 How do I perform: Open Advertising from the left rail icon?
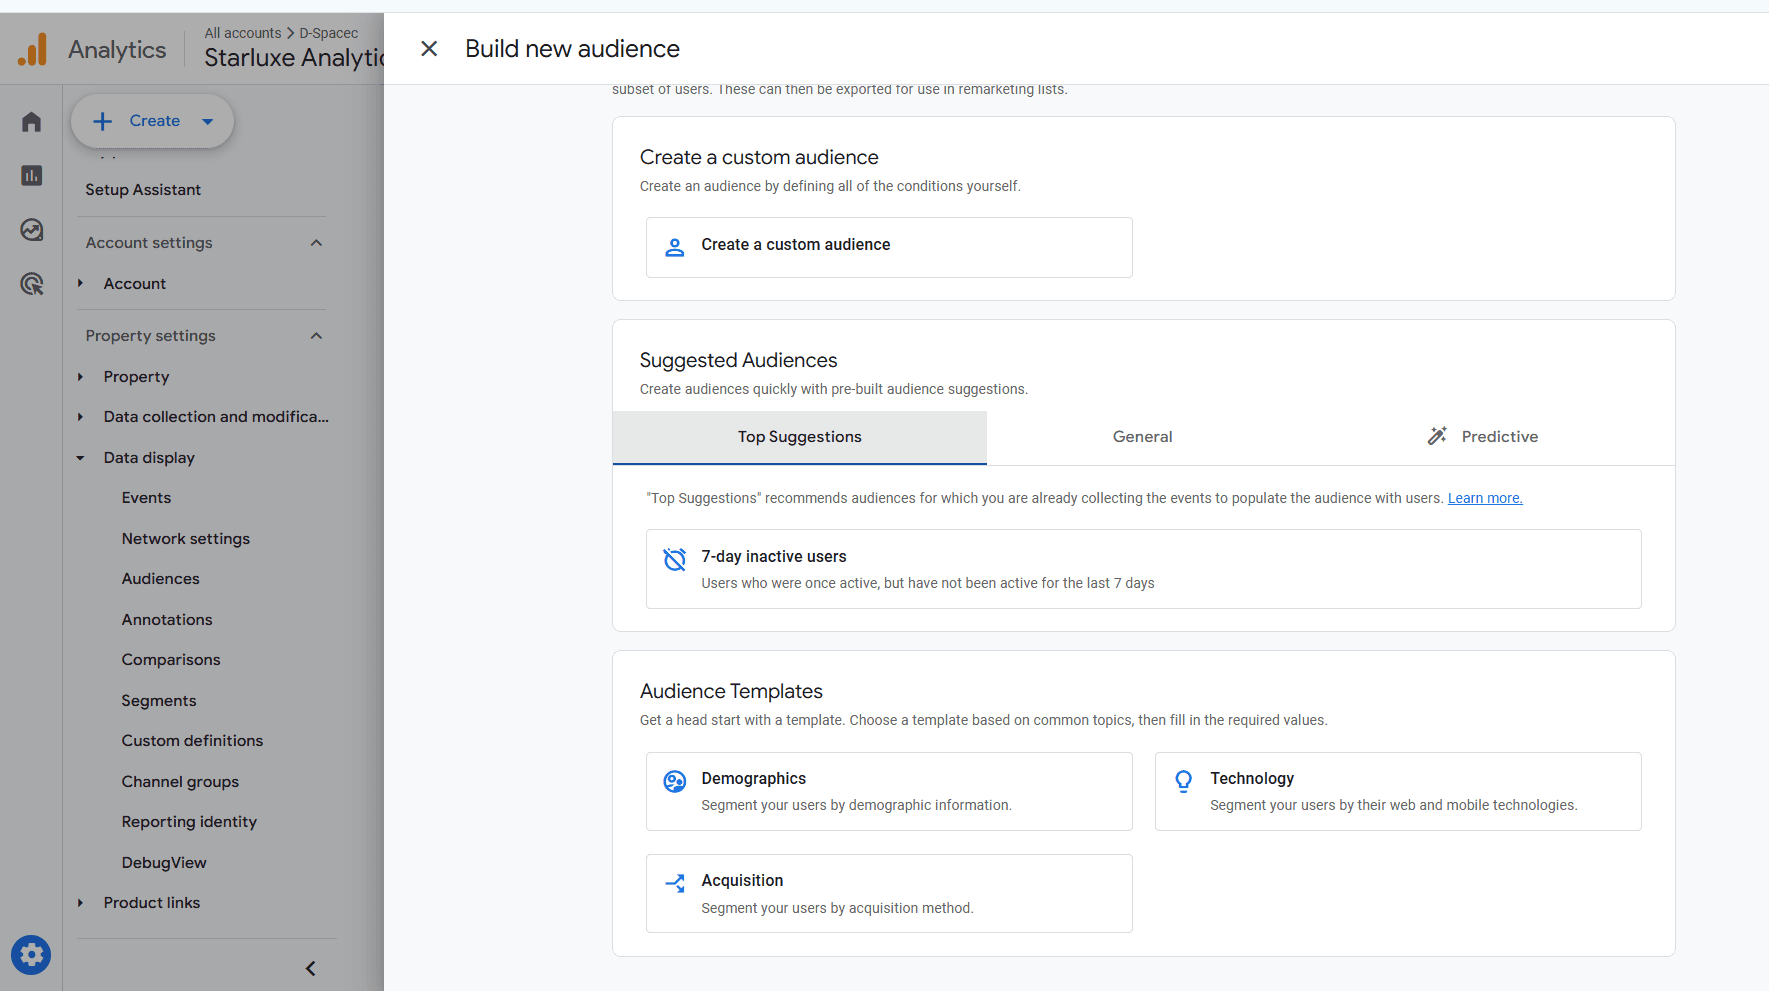coord(30,284)
